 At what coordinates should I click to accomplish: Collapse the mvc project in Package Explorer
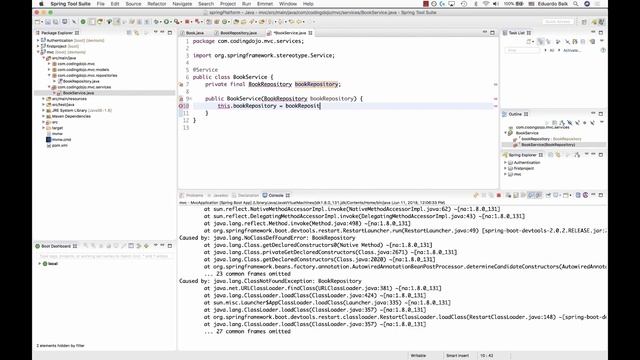(x=38, y=52)
